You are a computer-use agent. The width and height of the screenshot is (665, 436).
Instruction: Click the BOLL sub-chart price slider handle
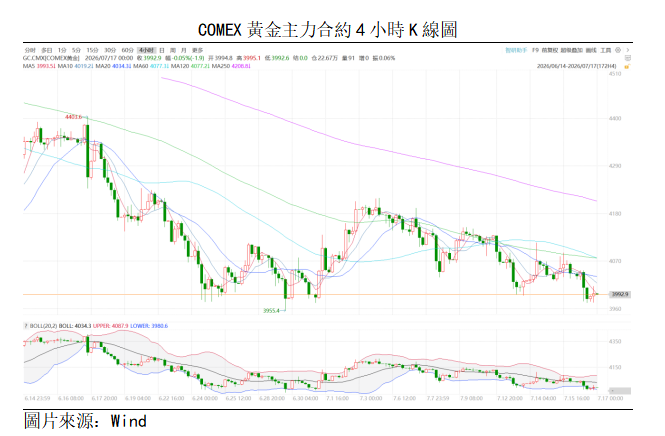click(x=620, y=391)
